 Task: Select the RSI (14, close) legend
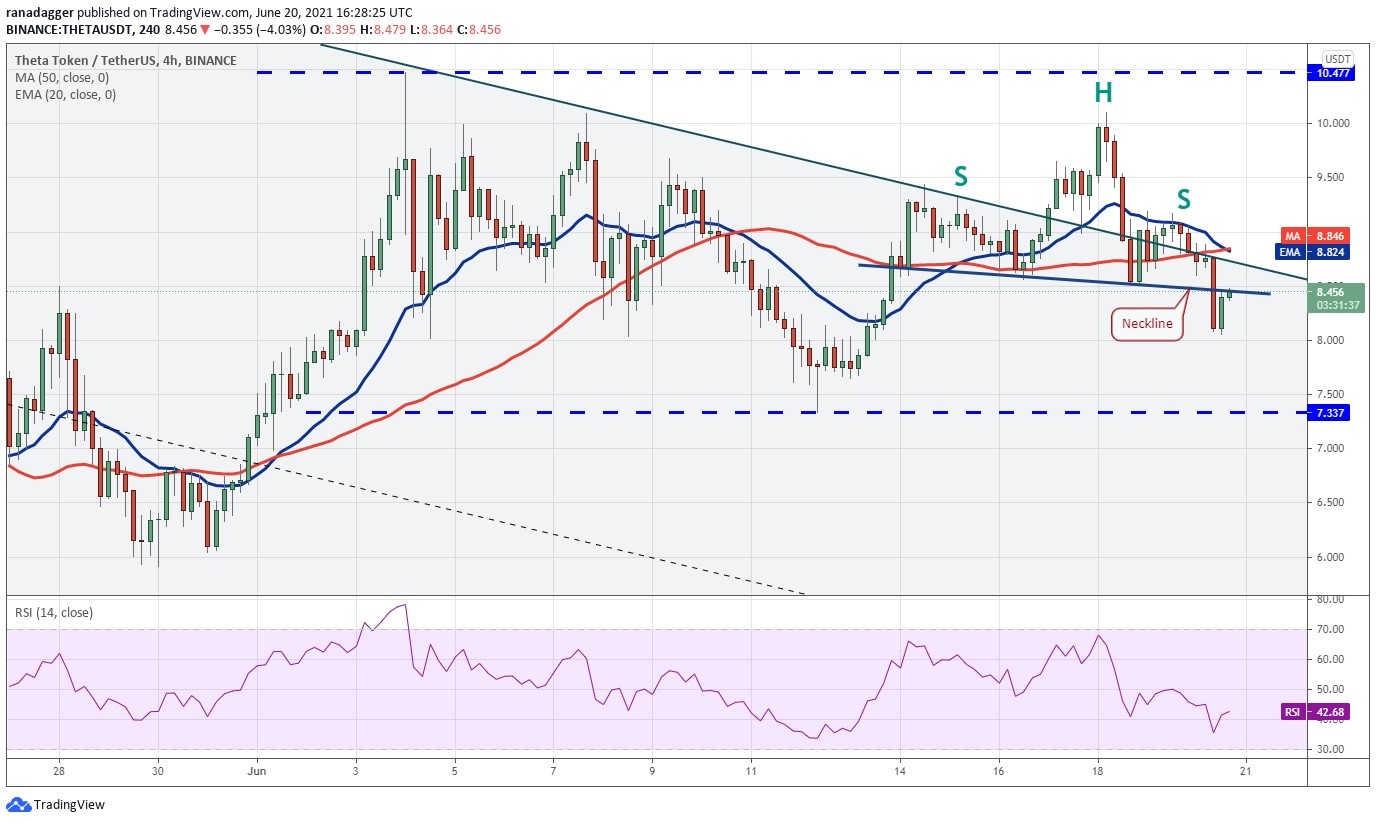coord(52,612)
